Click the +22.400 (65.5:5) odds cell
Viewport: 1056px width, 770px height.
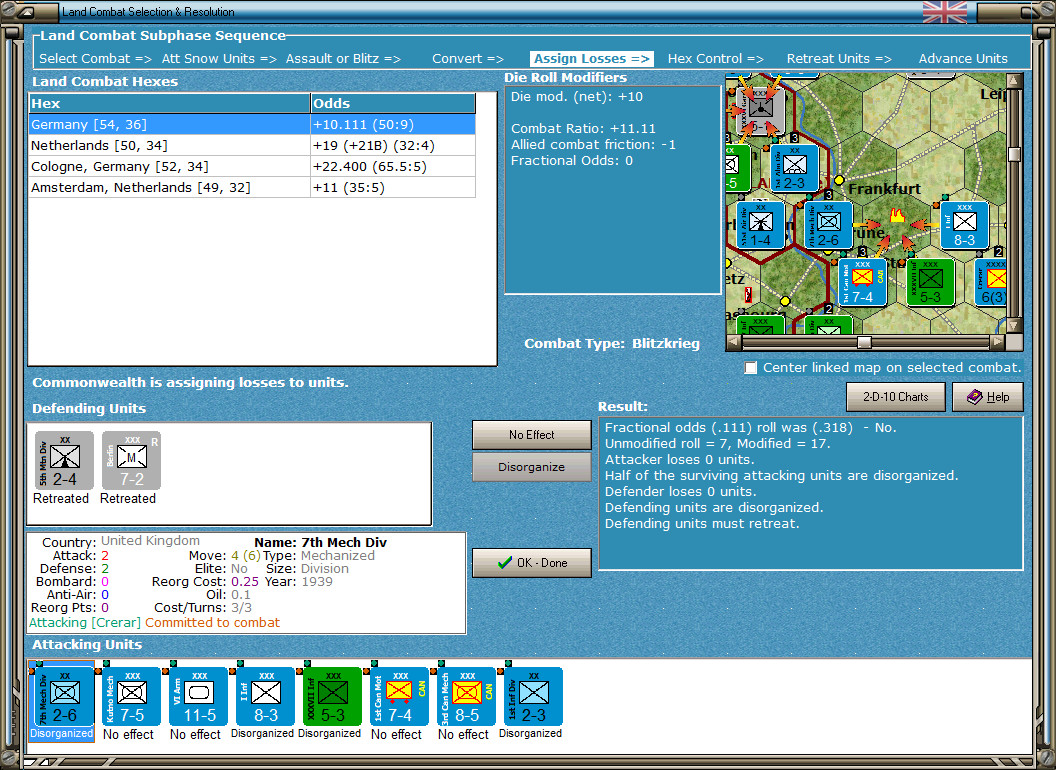point(393,166)
